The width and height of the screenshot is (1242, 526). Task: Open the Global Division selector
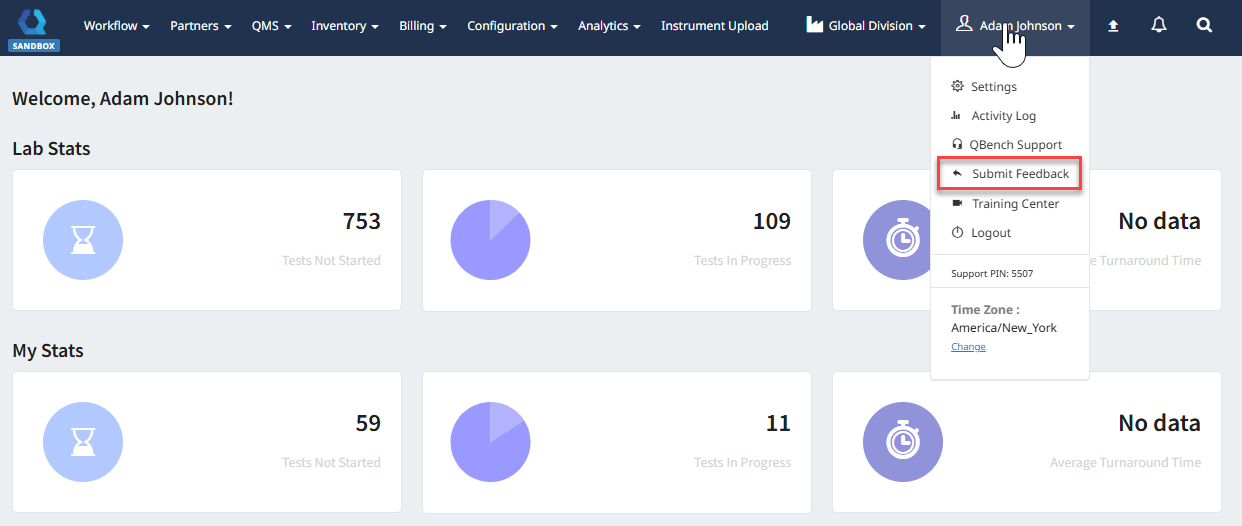(x=866, y=26)
